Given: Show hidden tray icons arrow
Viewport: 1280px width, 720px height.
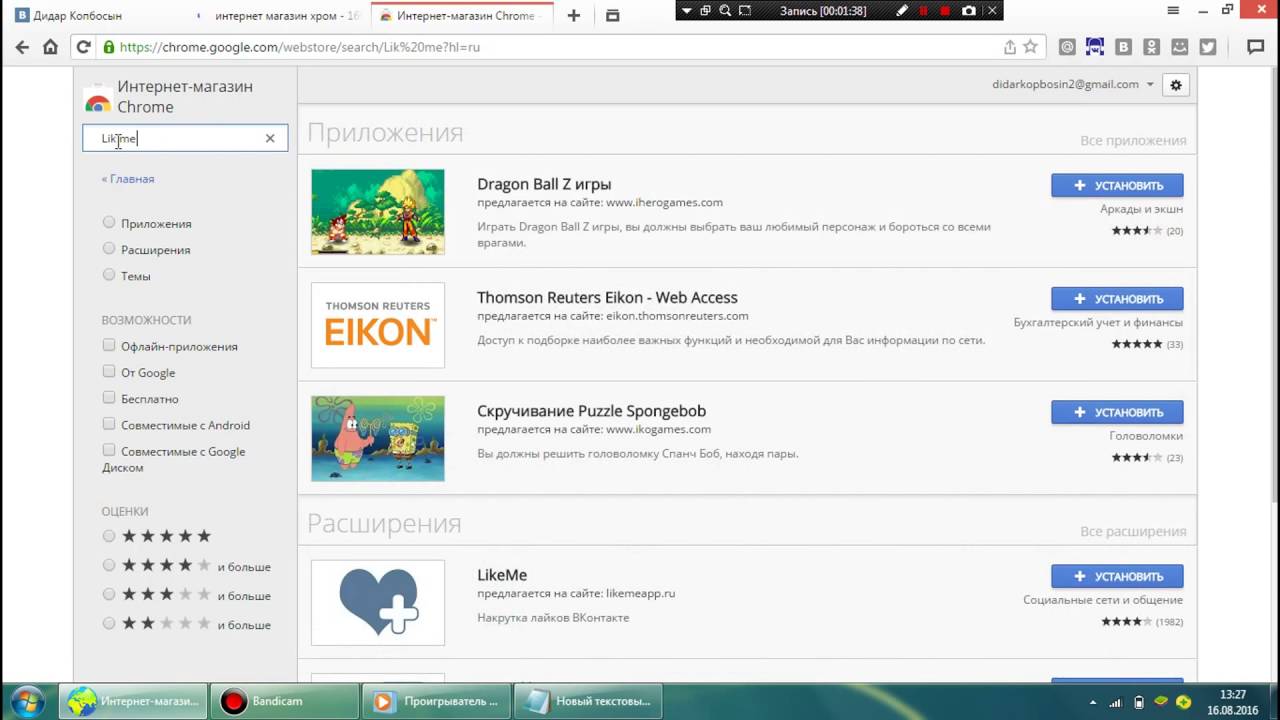Looking at the screenshot, I should pyautogui.click(x=1093, y=702).
